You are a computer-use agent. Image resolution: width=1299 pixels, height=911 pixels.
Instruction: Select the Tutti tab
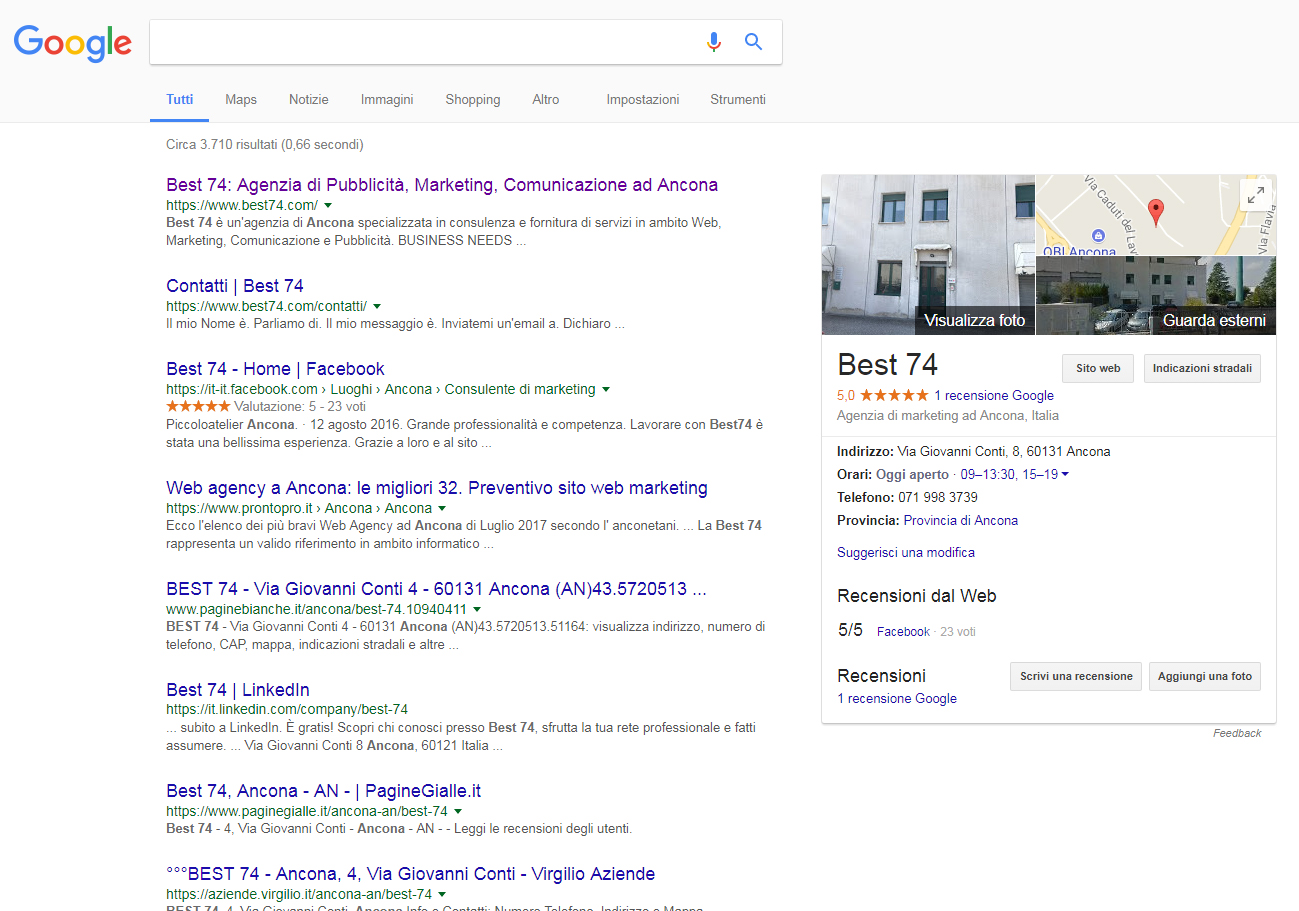pos(180,99)
